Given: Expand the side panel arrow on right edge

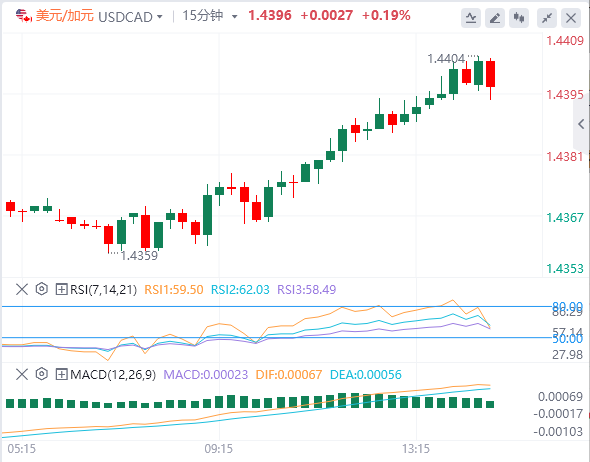Looking at the screenshot, I should pos(581,124).
